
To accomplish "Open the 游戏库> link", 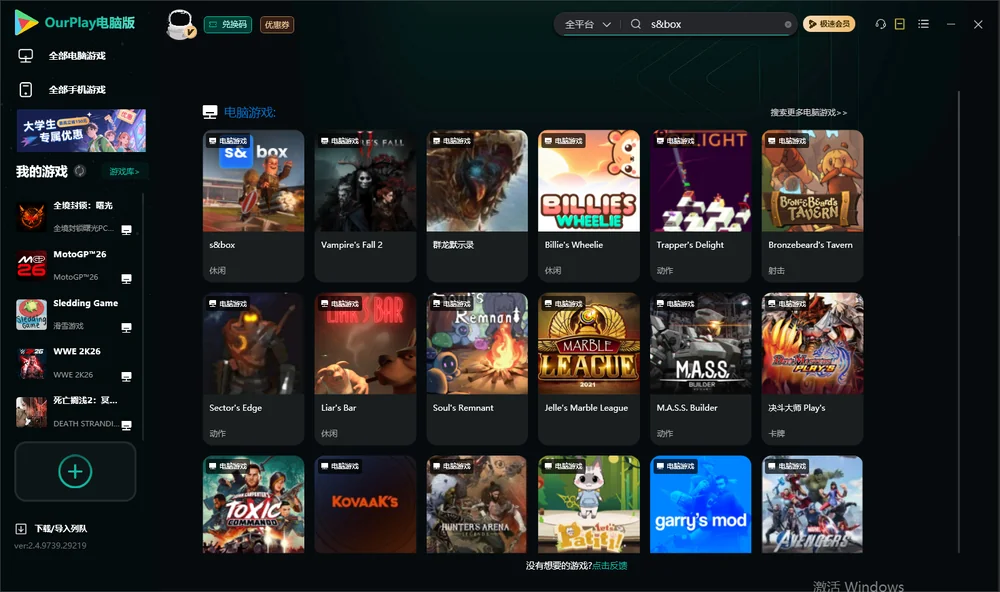I will pyautogui.click(x=124, y=172).
